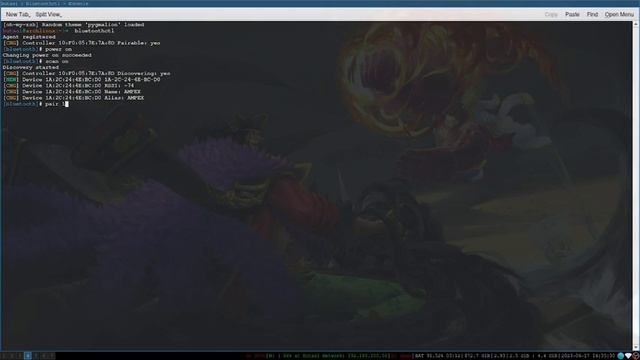This screenshot has height=360, width=640.
Task: Click the white diamond tray icon
Action: (628, 356)
